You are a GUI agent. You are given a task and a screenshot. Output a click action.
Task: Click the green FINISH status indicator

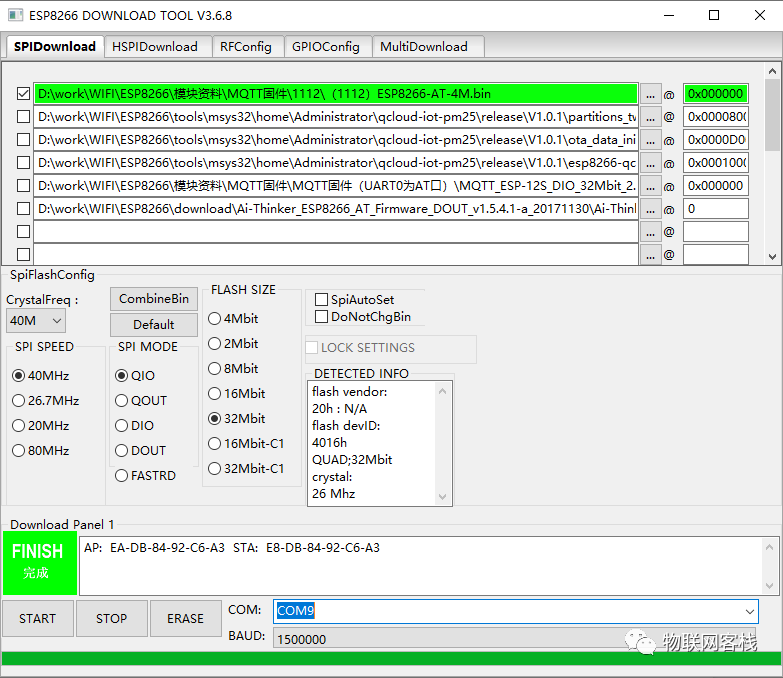point(40,563)
